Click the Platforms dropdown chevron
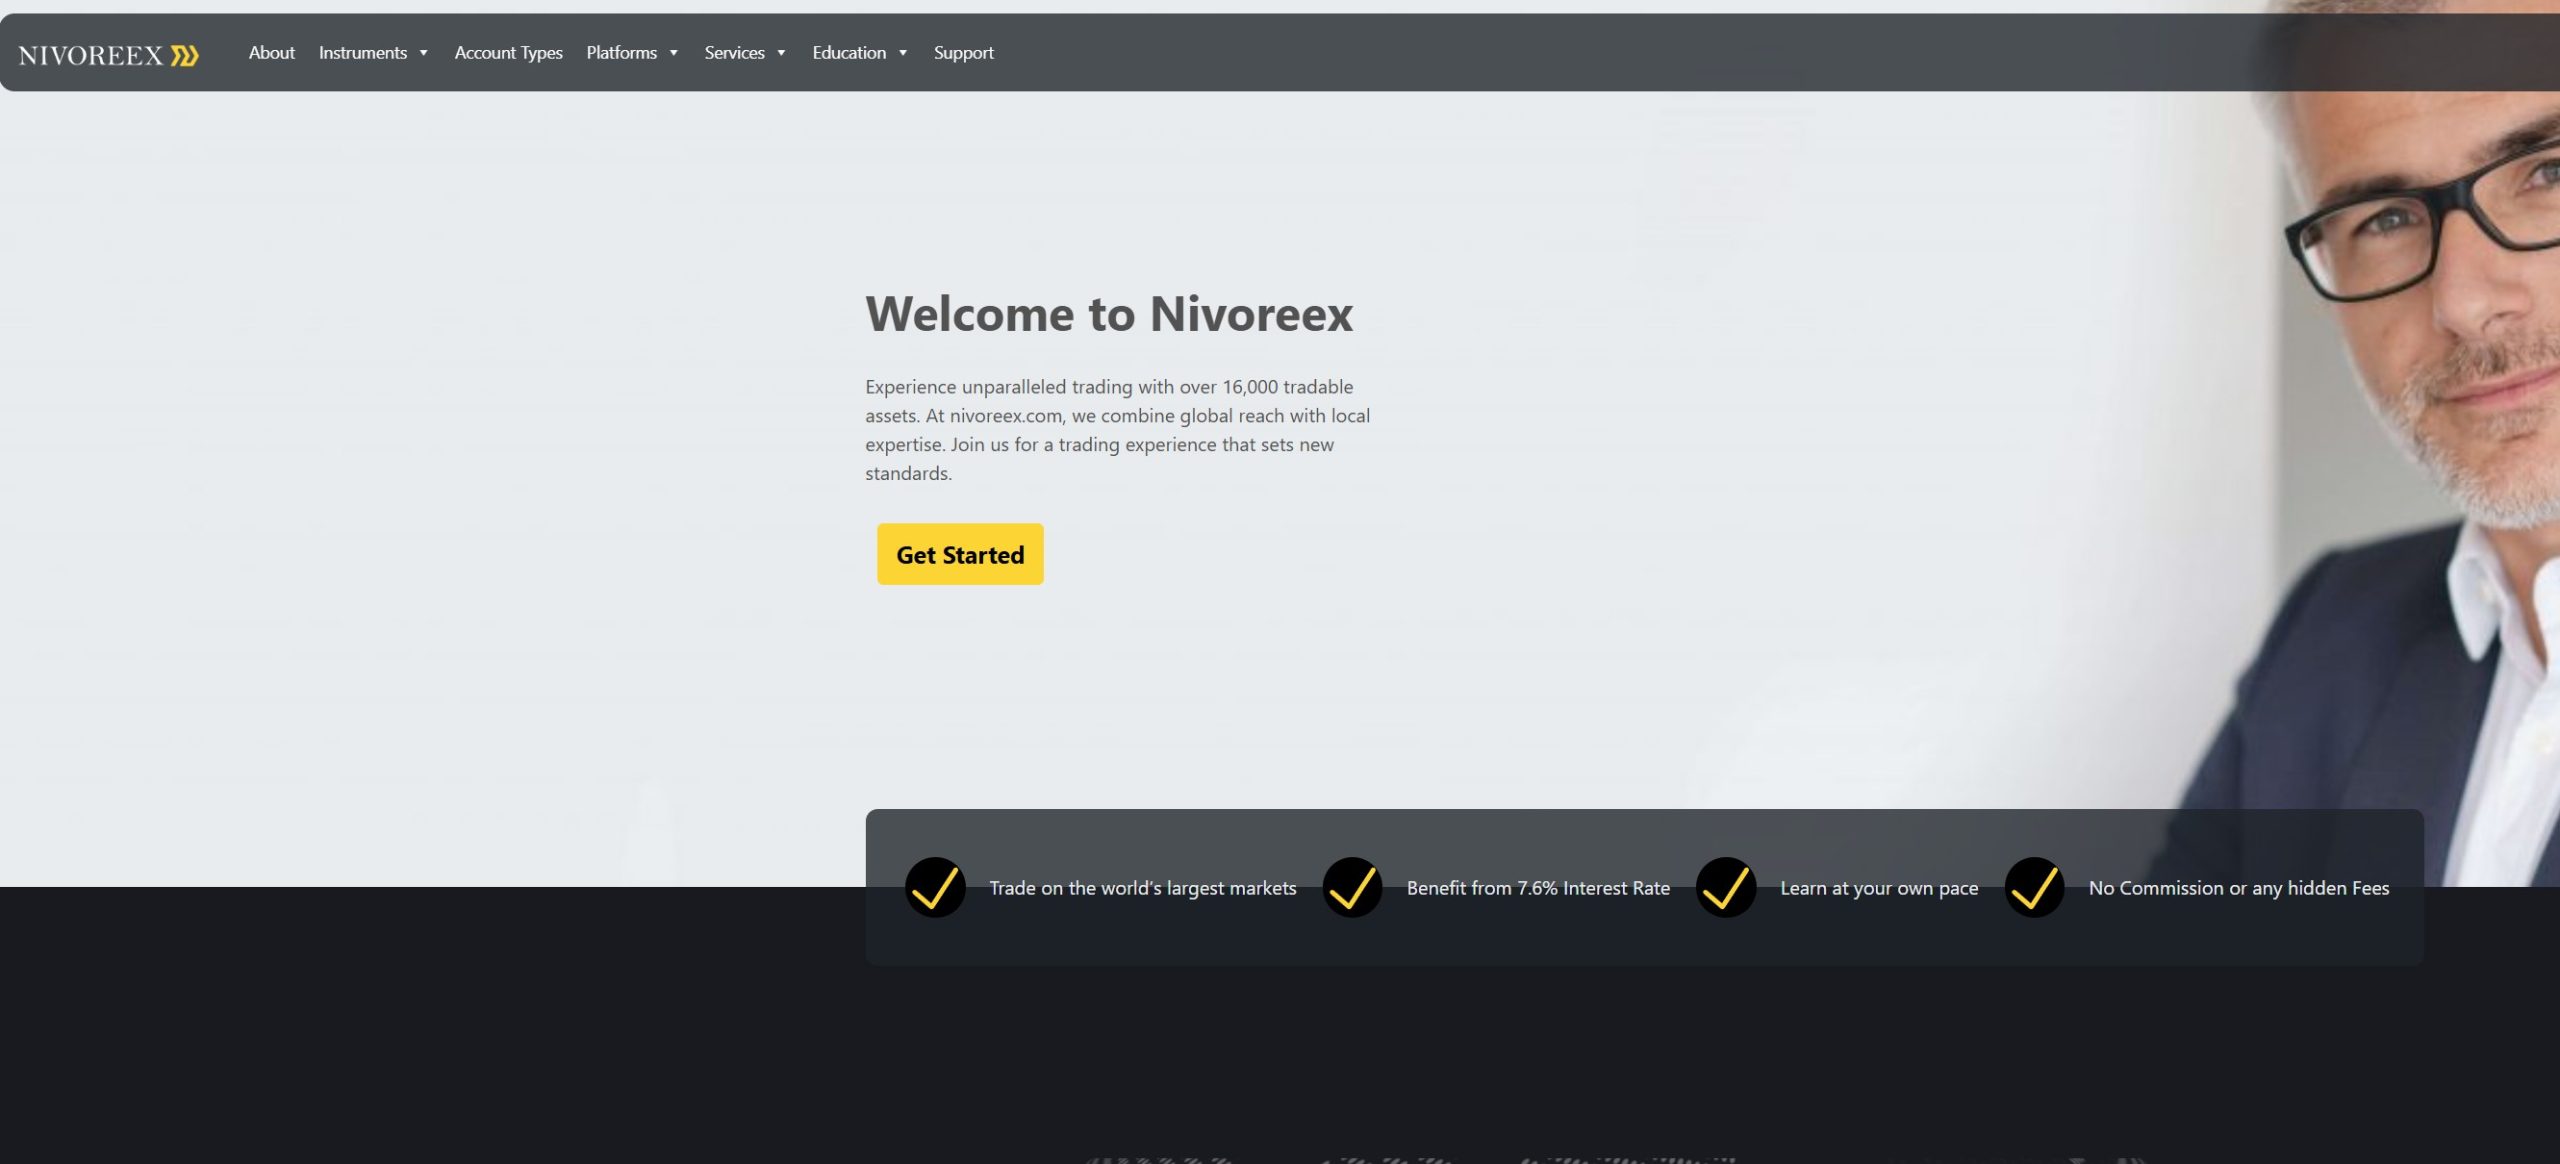This screenshot has width=2560, height=1164. point(674,53)
